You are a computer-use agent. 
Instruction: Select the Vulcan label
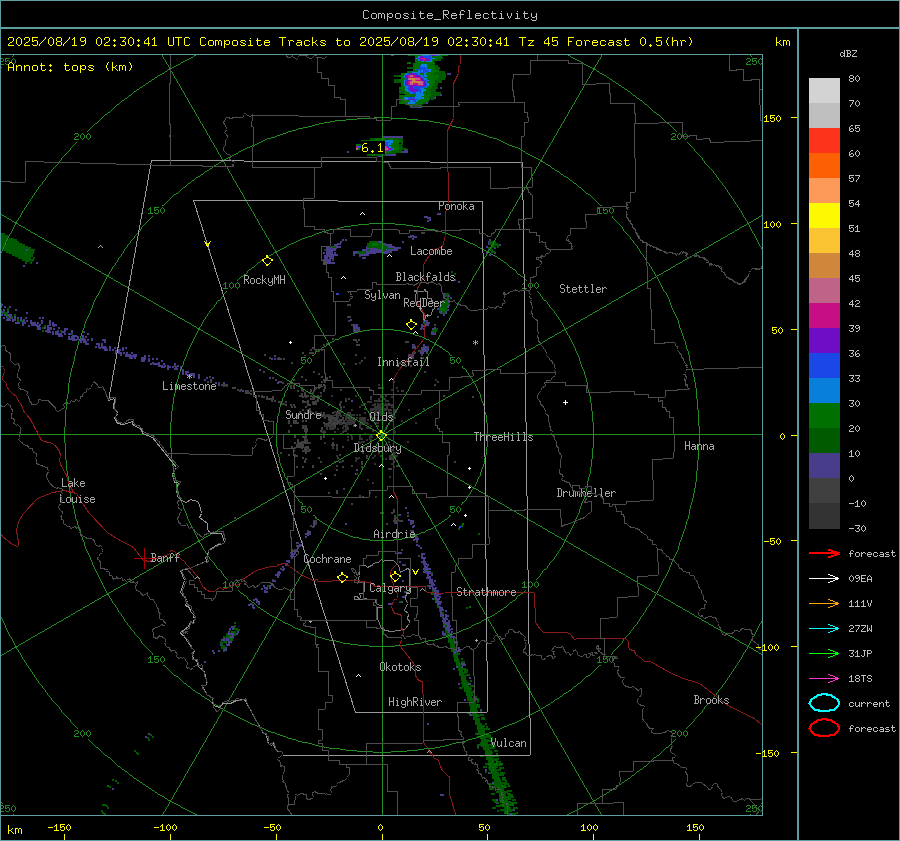pos(508,743)
